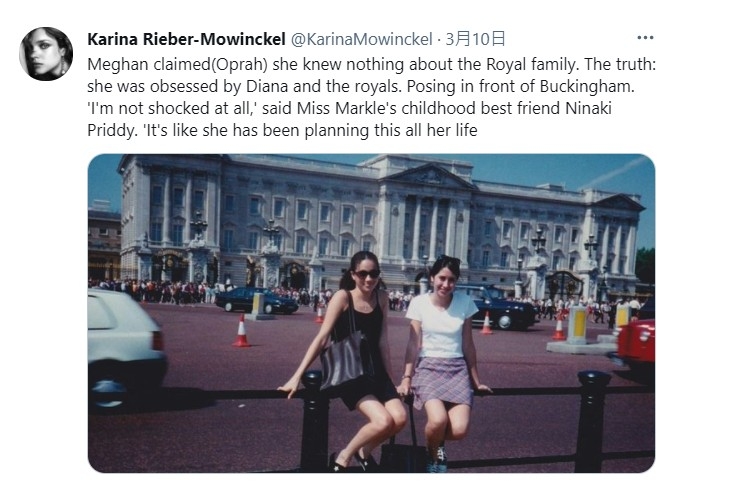Click the name "Priddy." in the tweet text

point(112,130)
